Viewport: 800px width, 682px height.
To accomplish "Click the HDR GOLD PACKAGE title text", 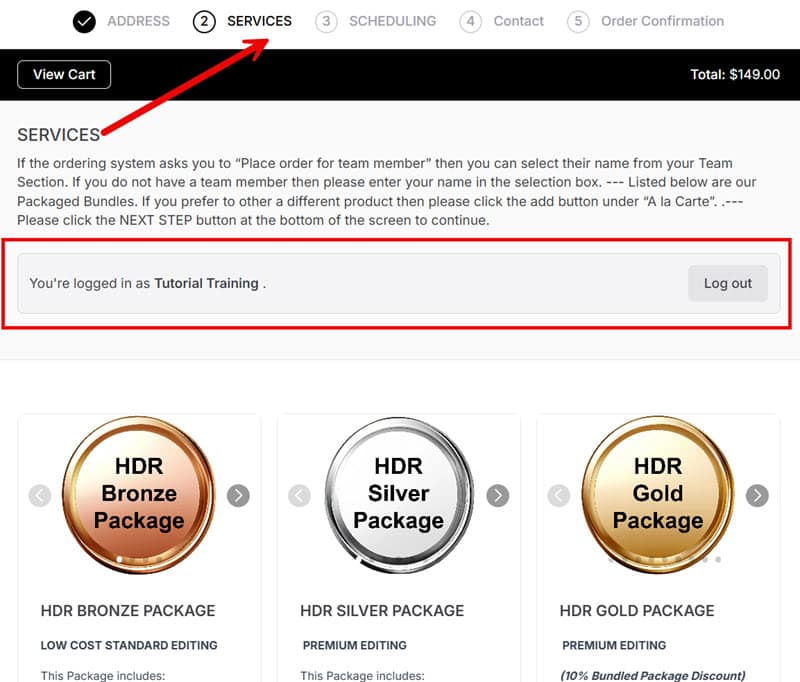I will point(637,610).
